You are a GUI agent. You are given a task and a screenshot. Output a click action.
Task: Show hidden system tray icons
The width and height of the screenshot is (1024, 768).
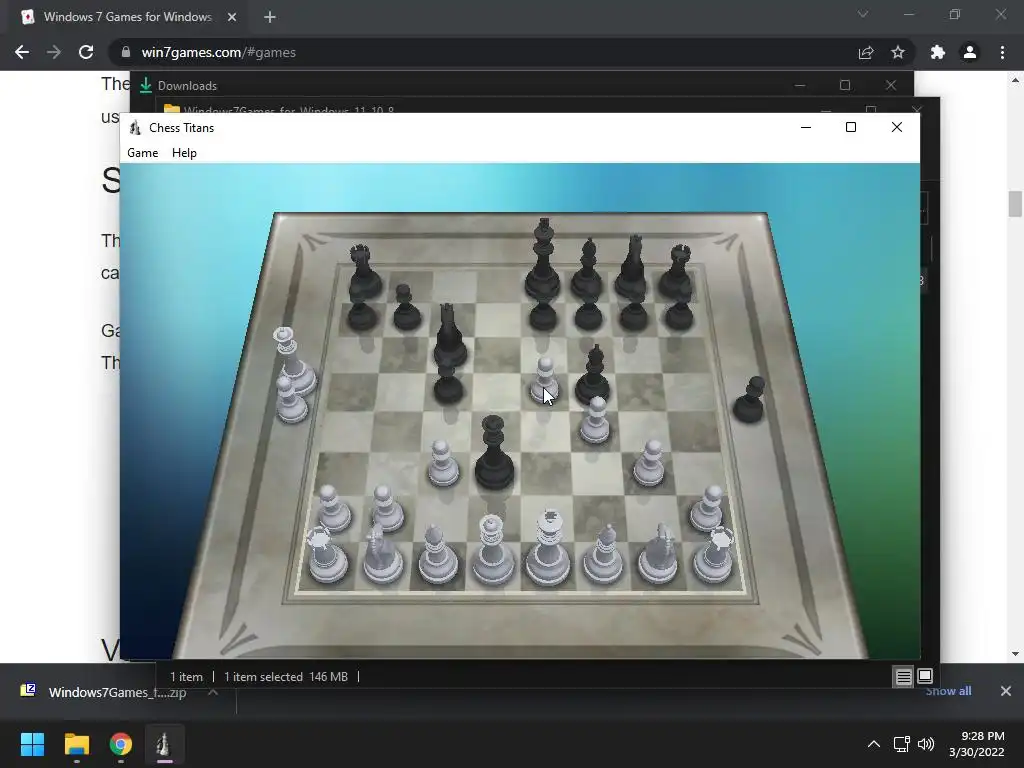(874, 744)
